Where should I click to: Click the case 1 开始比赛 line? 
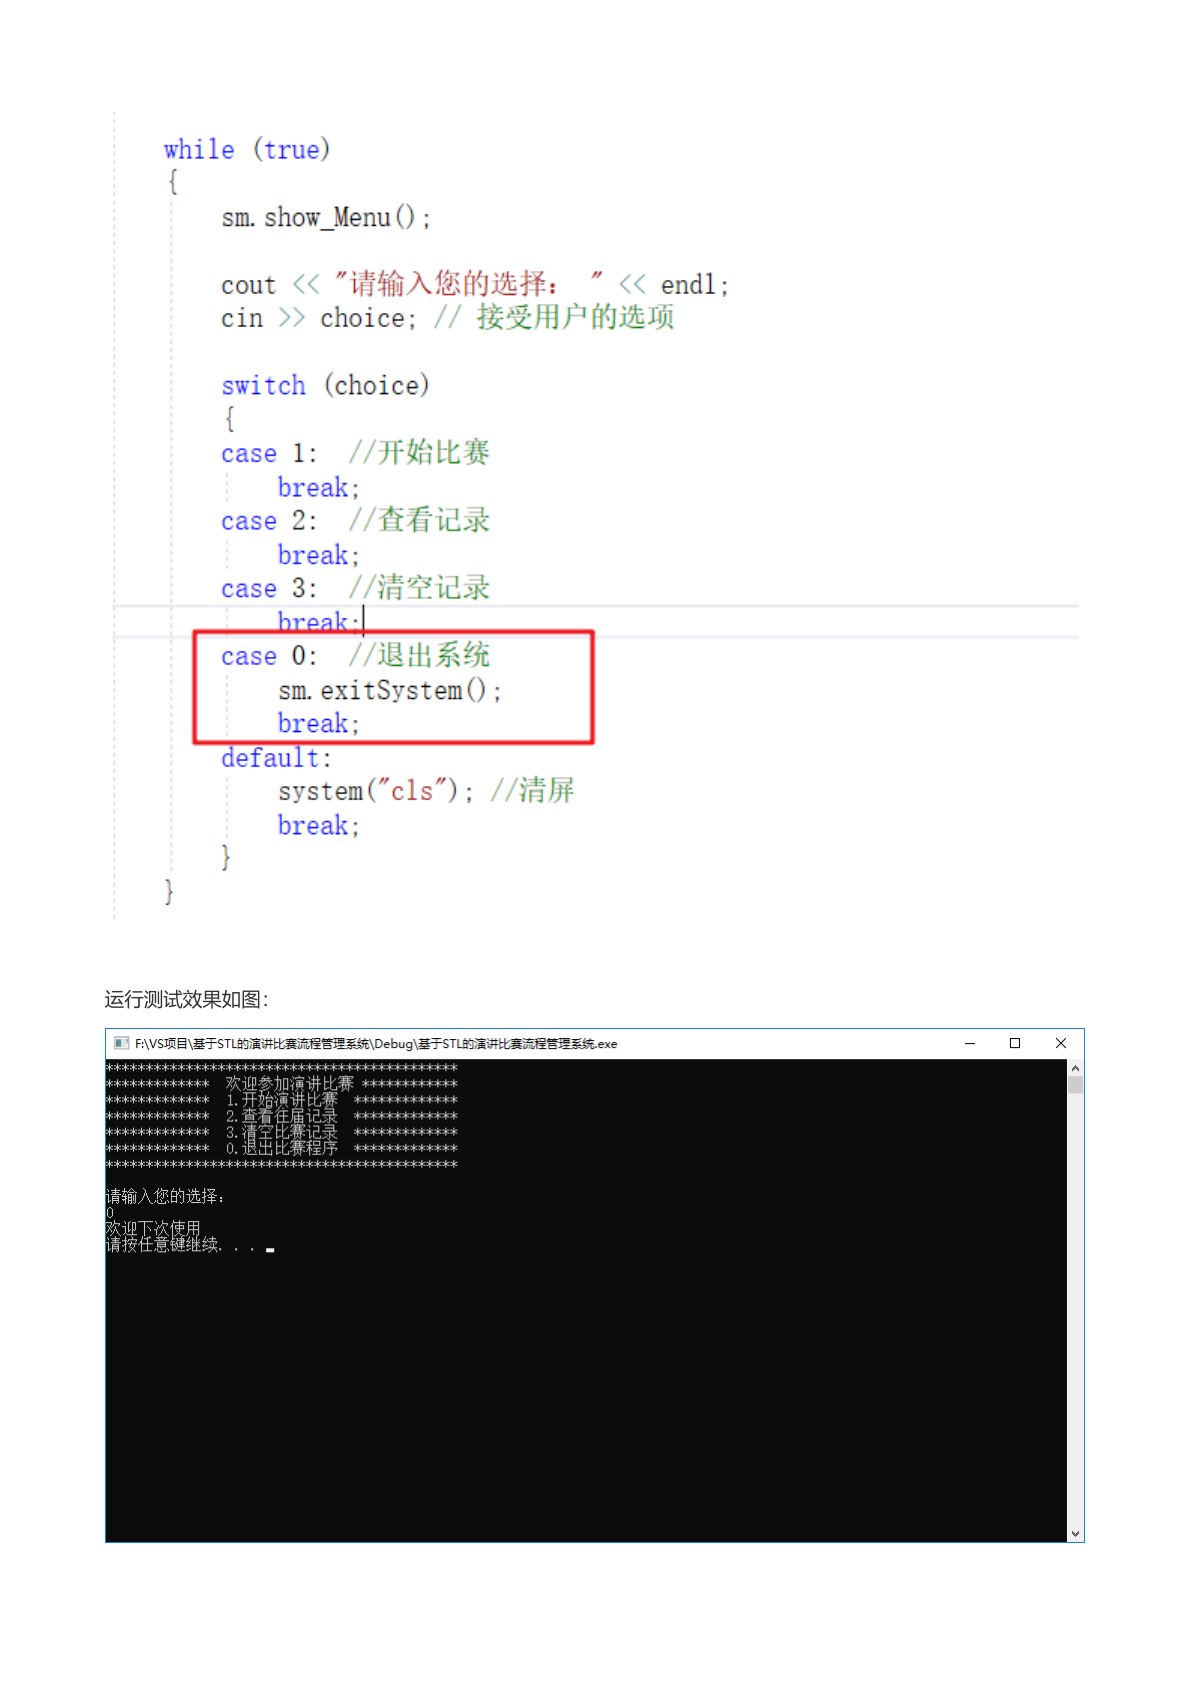point(355,453)
